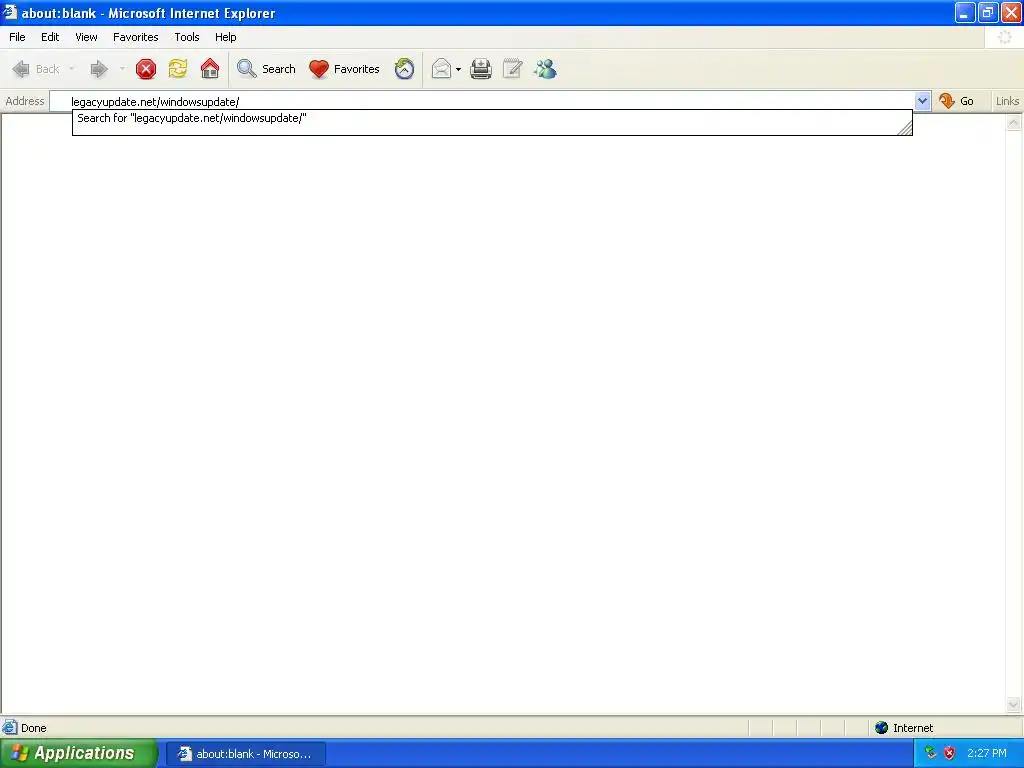Go to the Home page
The image size is (1024, 768).
pyautogui.click(x=210, y=69)
